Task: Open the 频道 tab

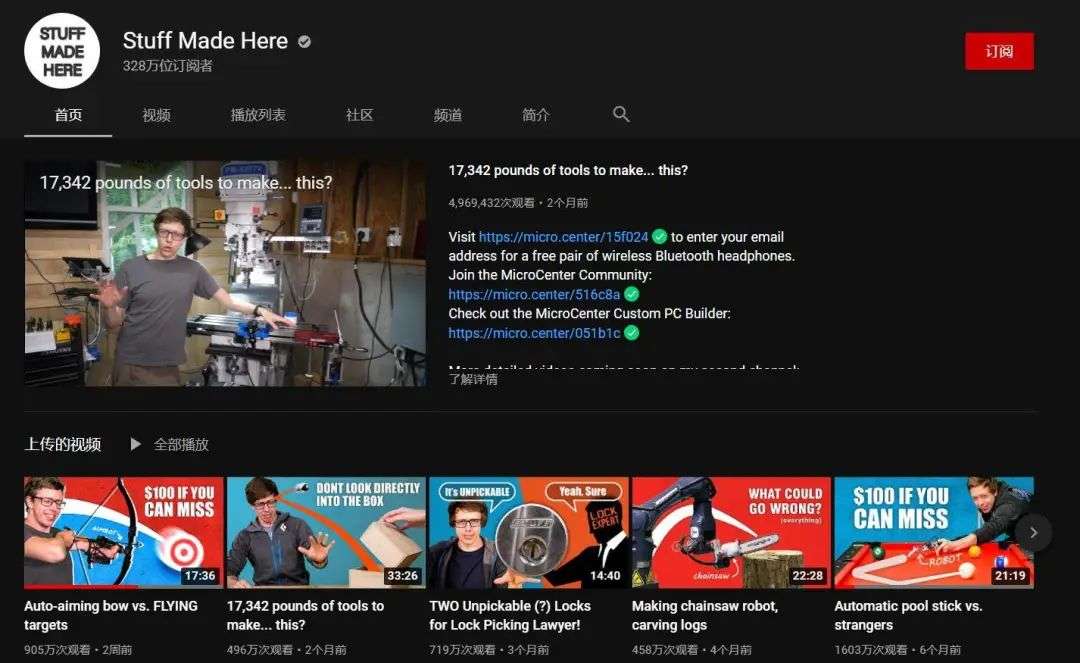Action: [x=448, y=115]
